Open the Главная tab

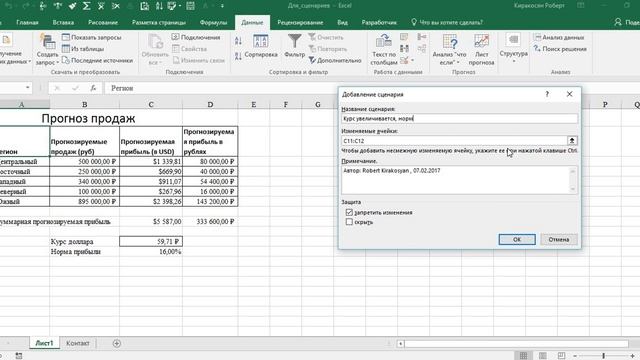pyautogui.click(x=27, y=22)
